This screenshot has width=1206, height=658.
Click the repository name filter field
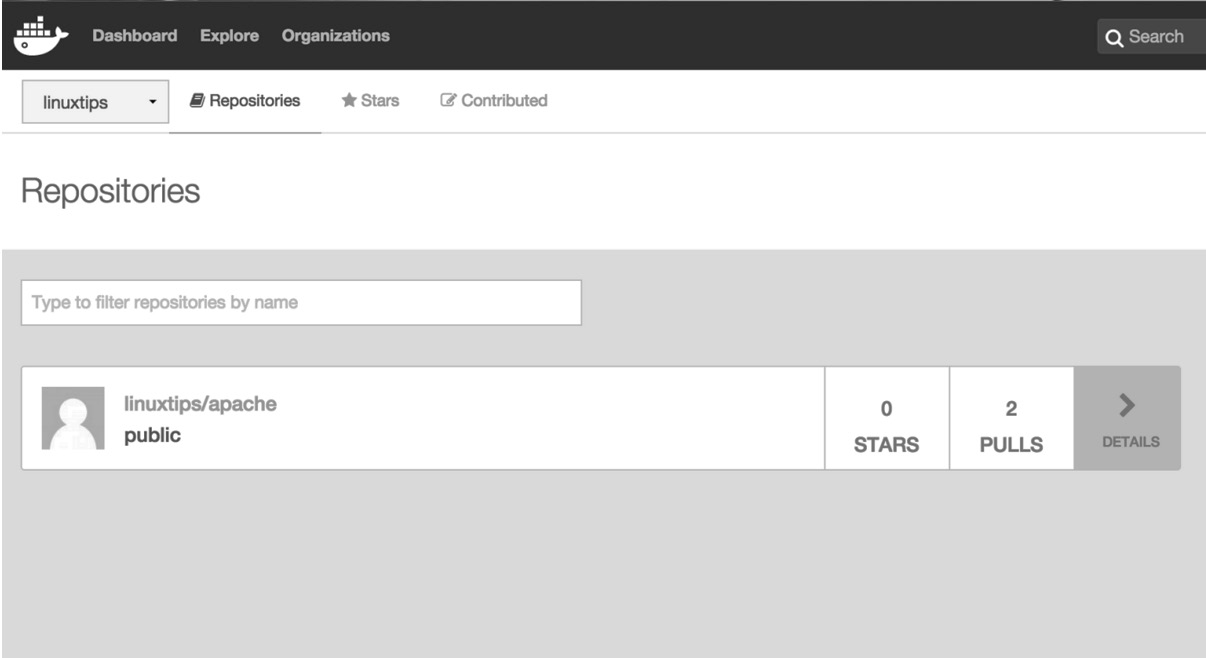(300, 300)
